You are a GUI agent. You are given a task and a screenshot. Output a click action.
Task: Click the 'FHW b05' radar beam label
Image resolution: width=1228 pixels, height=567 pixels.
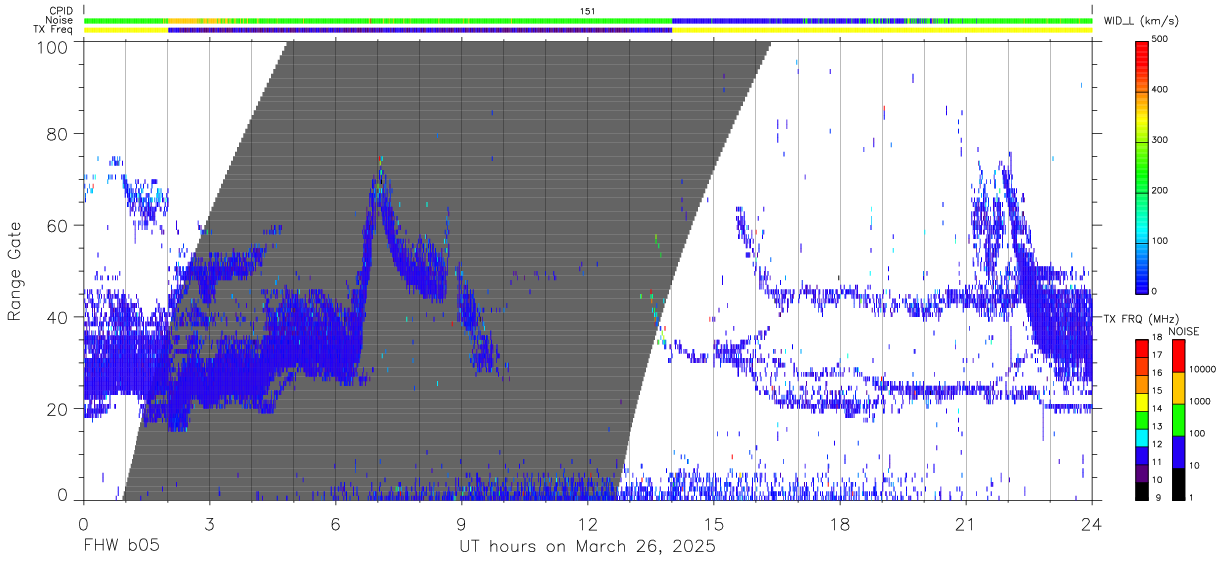(x=121, y=547)
